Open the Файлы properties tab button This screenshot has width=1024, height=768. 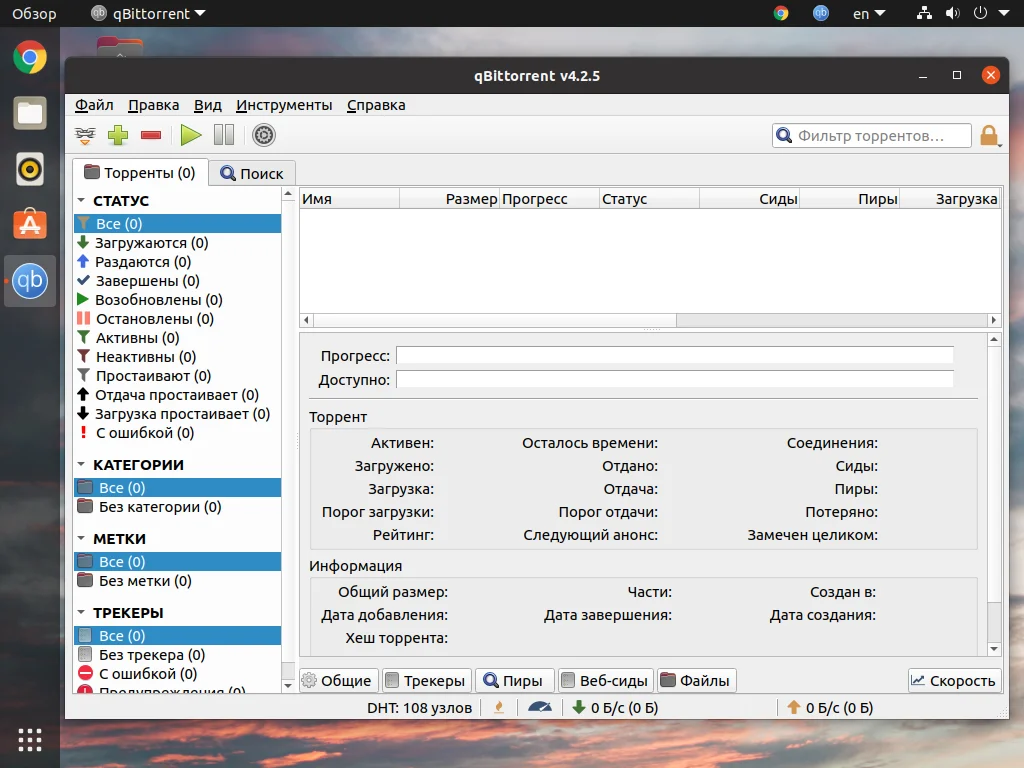point(696,681)
